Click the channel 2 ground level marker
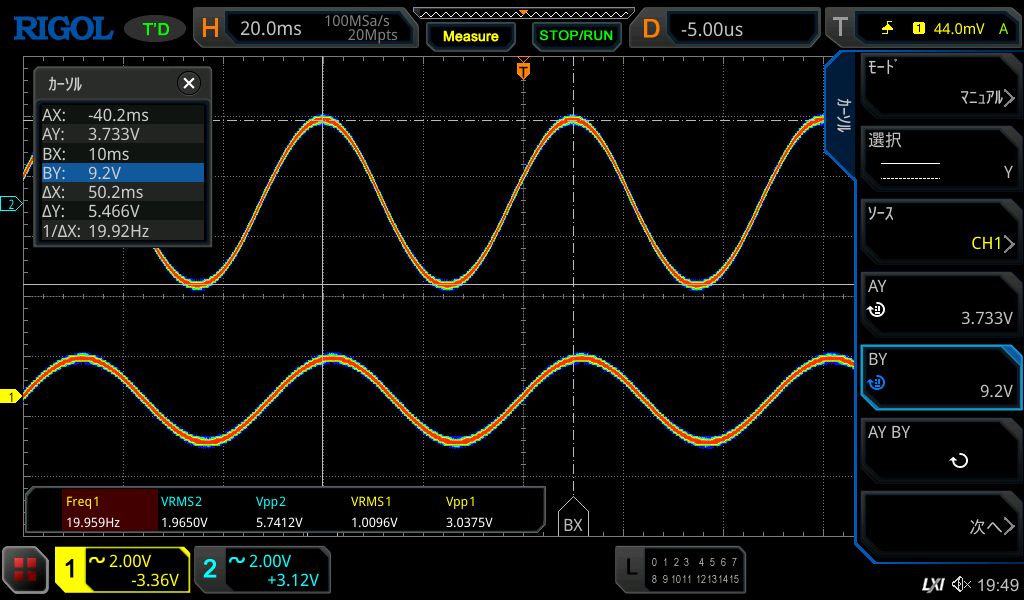Screen dimensions: 1024x600 tap(11, 204)
